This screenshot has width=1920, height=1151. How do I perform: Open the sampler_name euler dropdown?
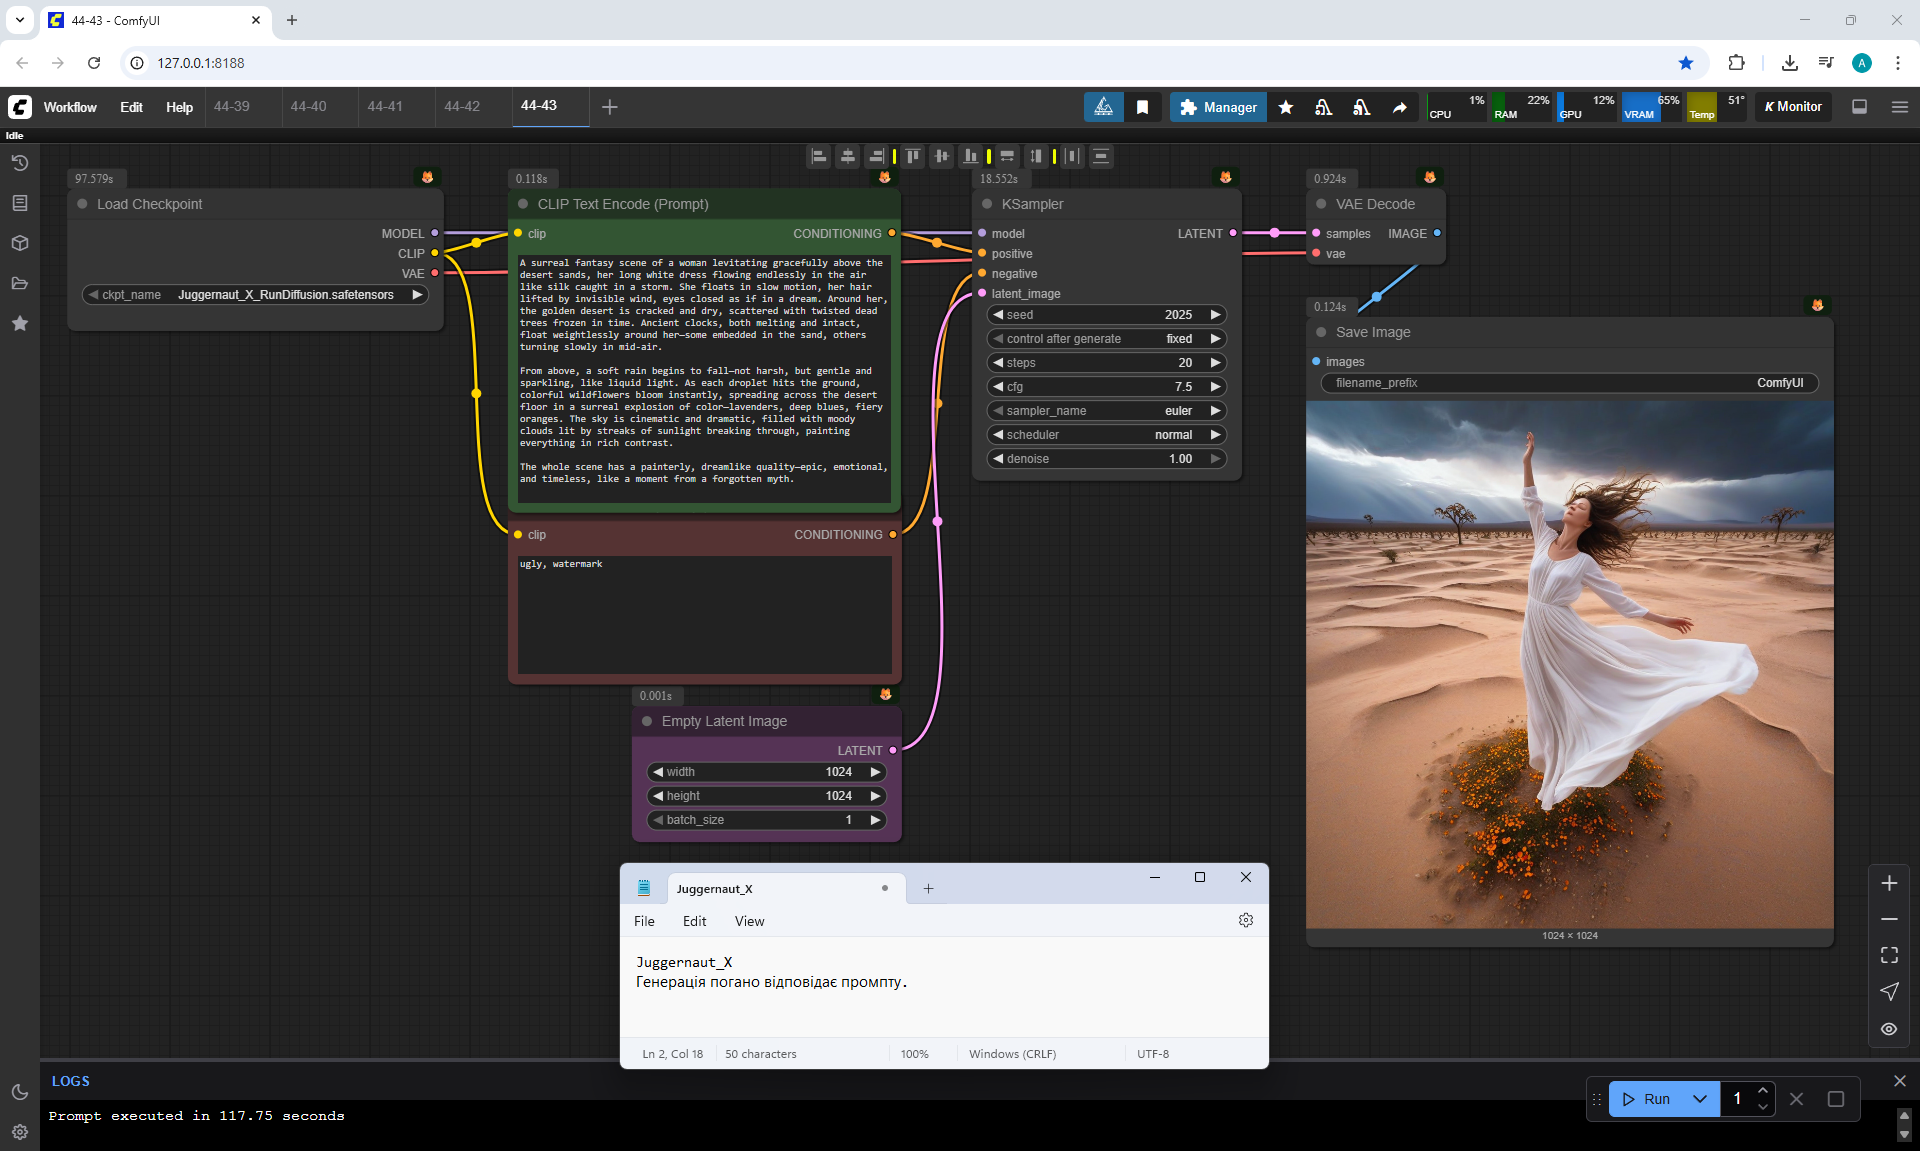point(1106,410)
